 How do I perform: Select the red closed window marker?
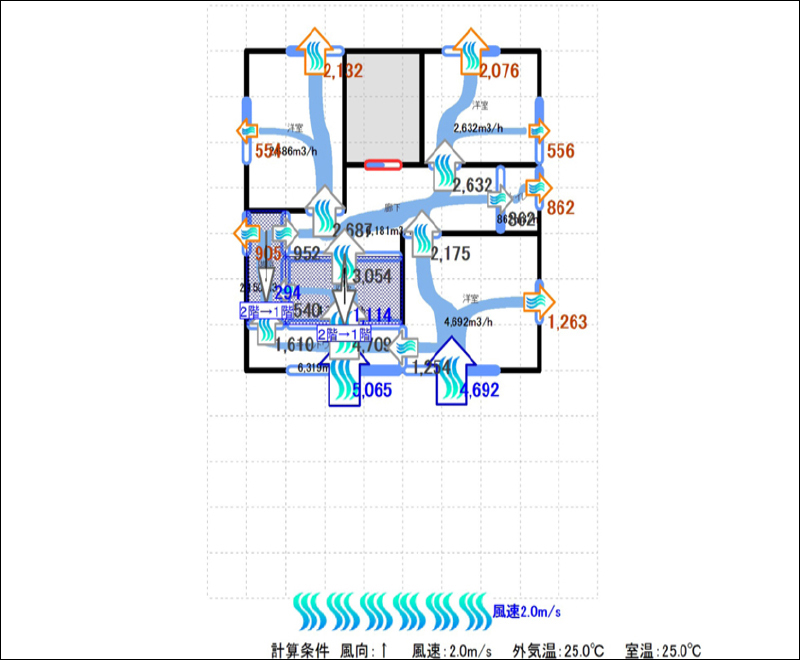pos(383,165)
